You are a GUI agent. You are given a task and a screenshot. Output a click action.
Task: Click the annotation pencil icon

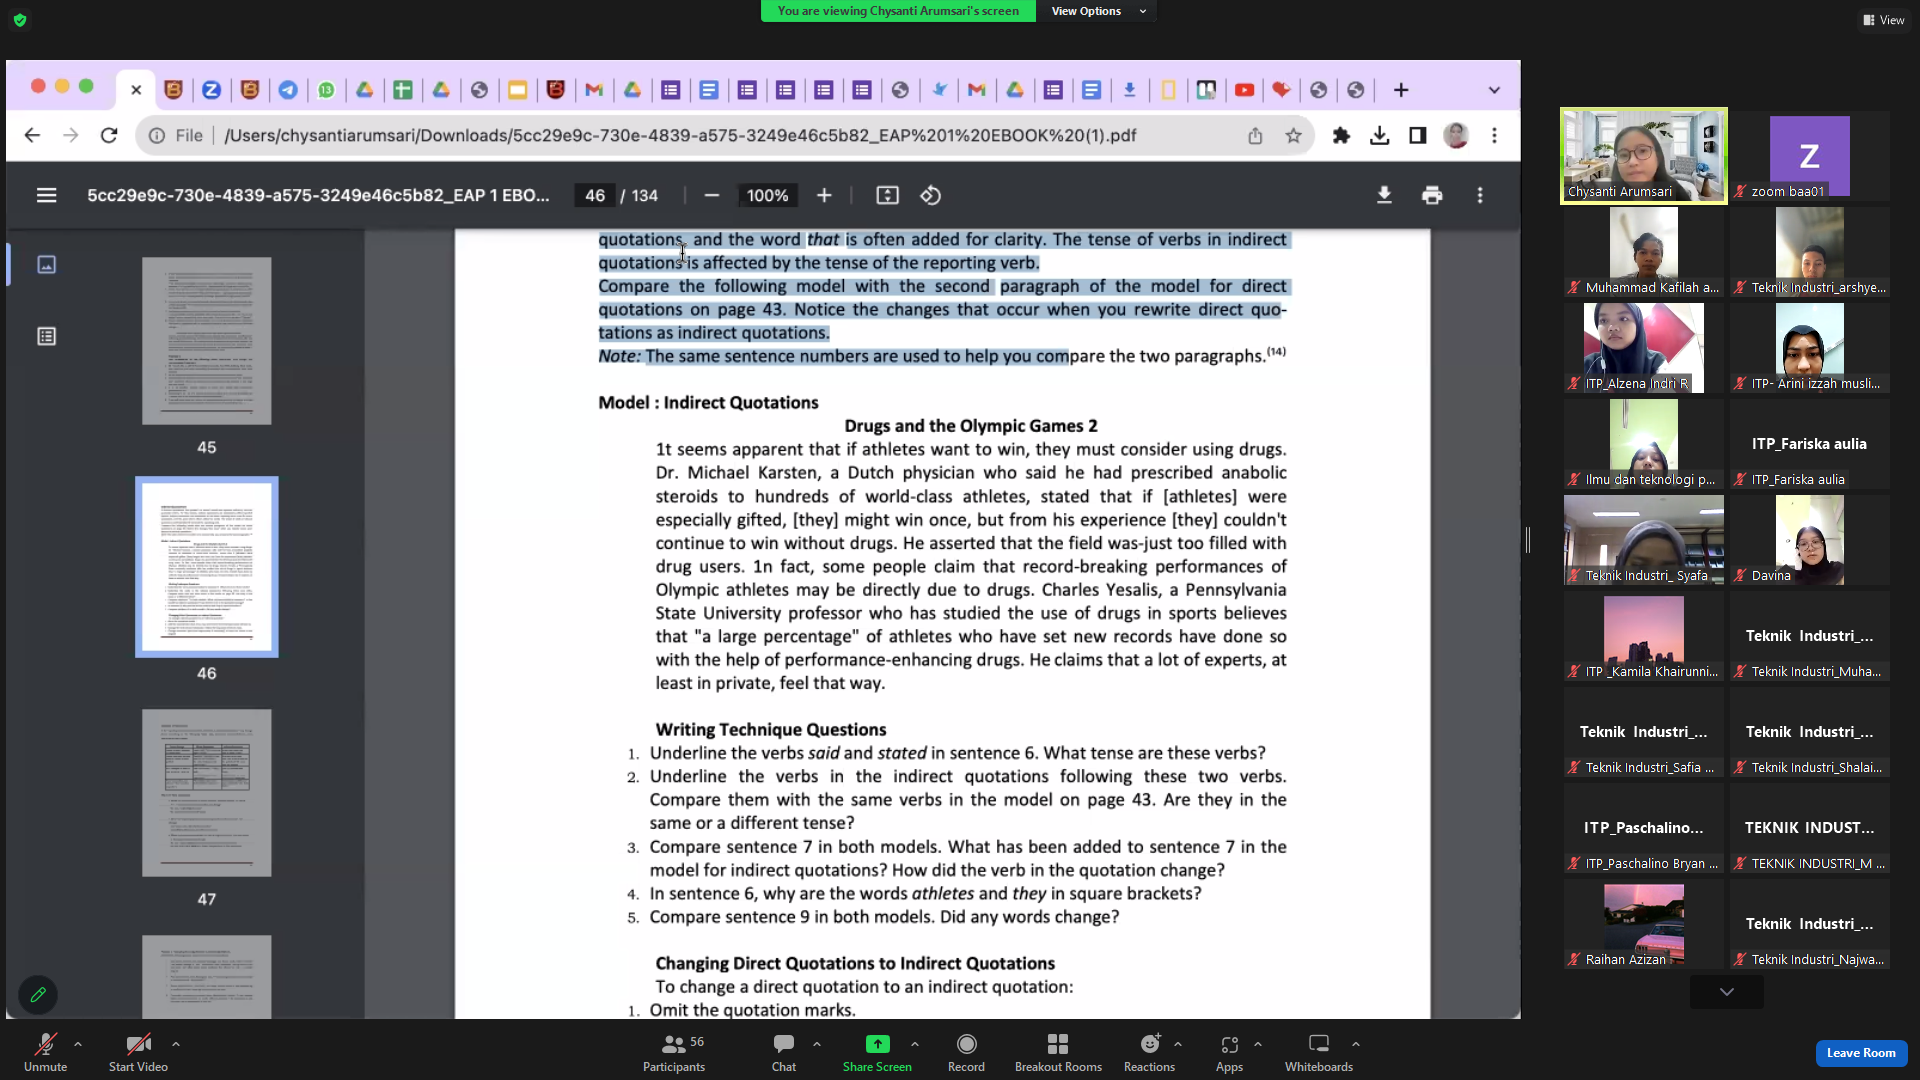pyautogui.click(x=38, y=994)
